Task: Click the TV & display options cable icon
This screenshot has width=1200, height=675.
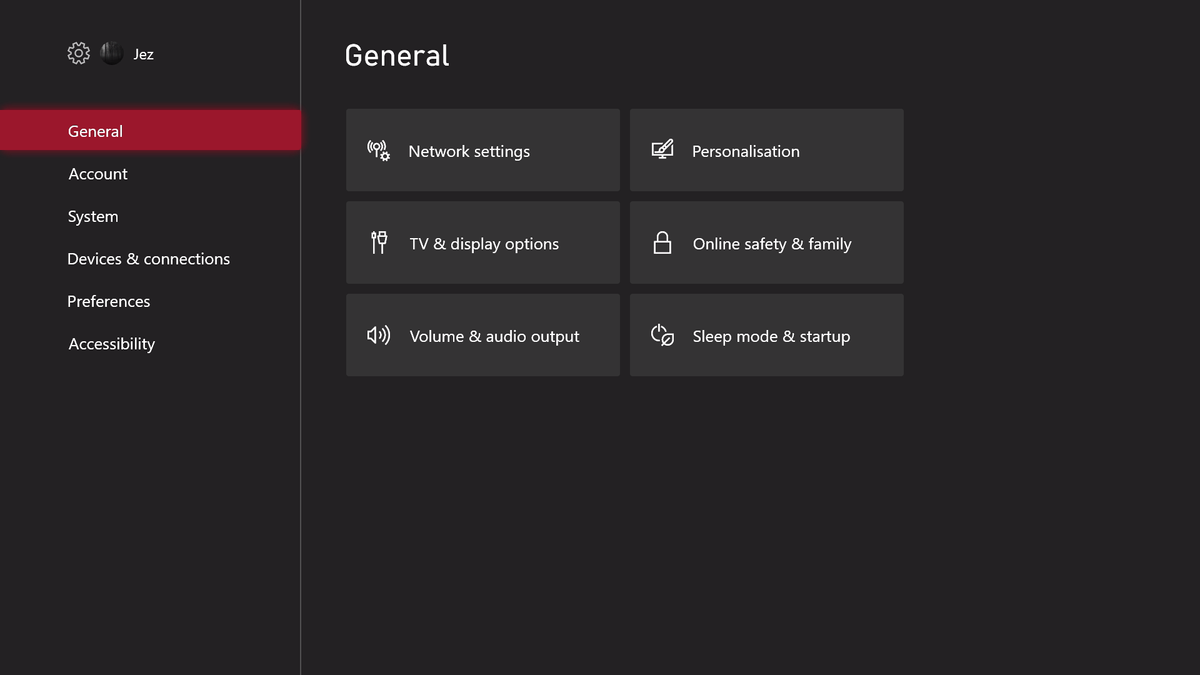Action: (379, 242)
